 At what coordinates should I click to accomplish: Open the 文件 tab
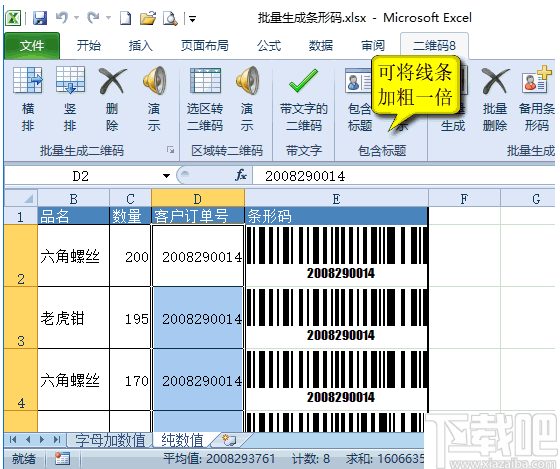32,46
